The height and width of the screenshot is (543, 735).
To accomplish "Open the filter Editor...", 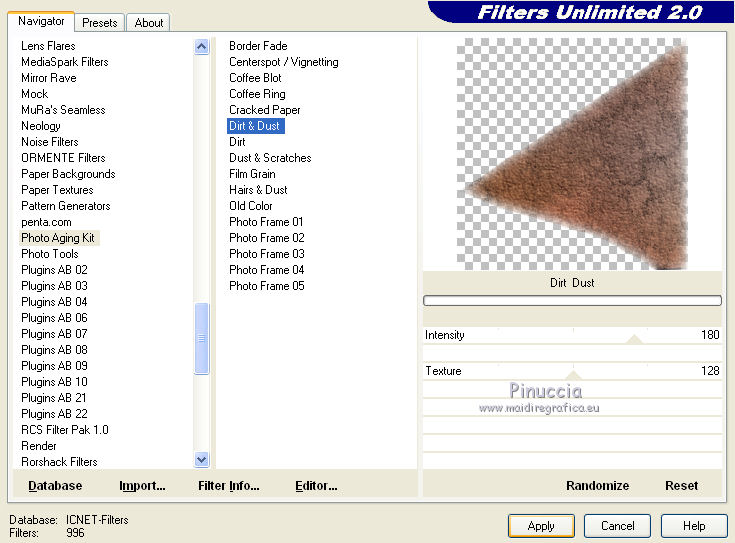I will click(316, 485).
